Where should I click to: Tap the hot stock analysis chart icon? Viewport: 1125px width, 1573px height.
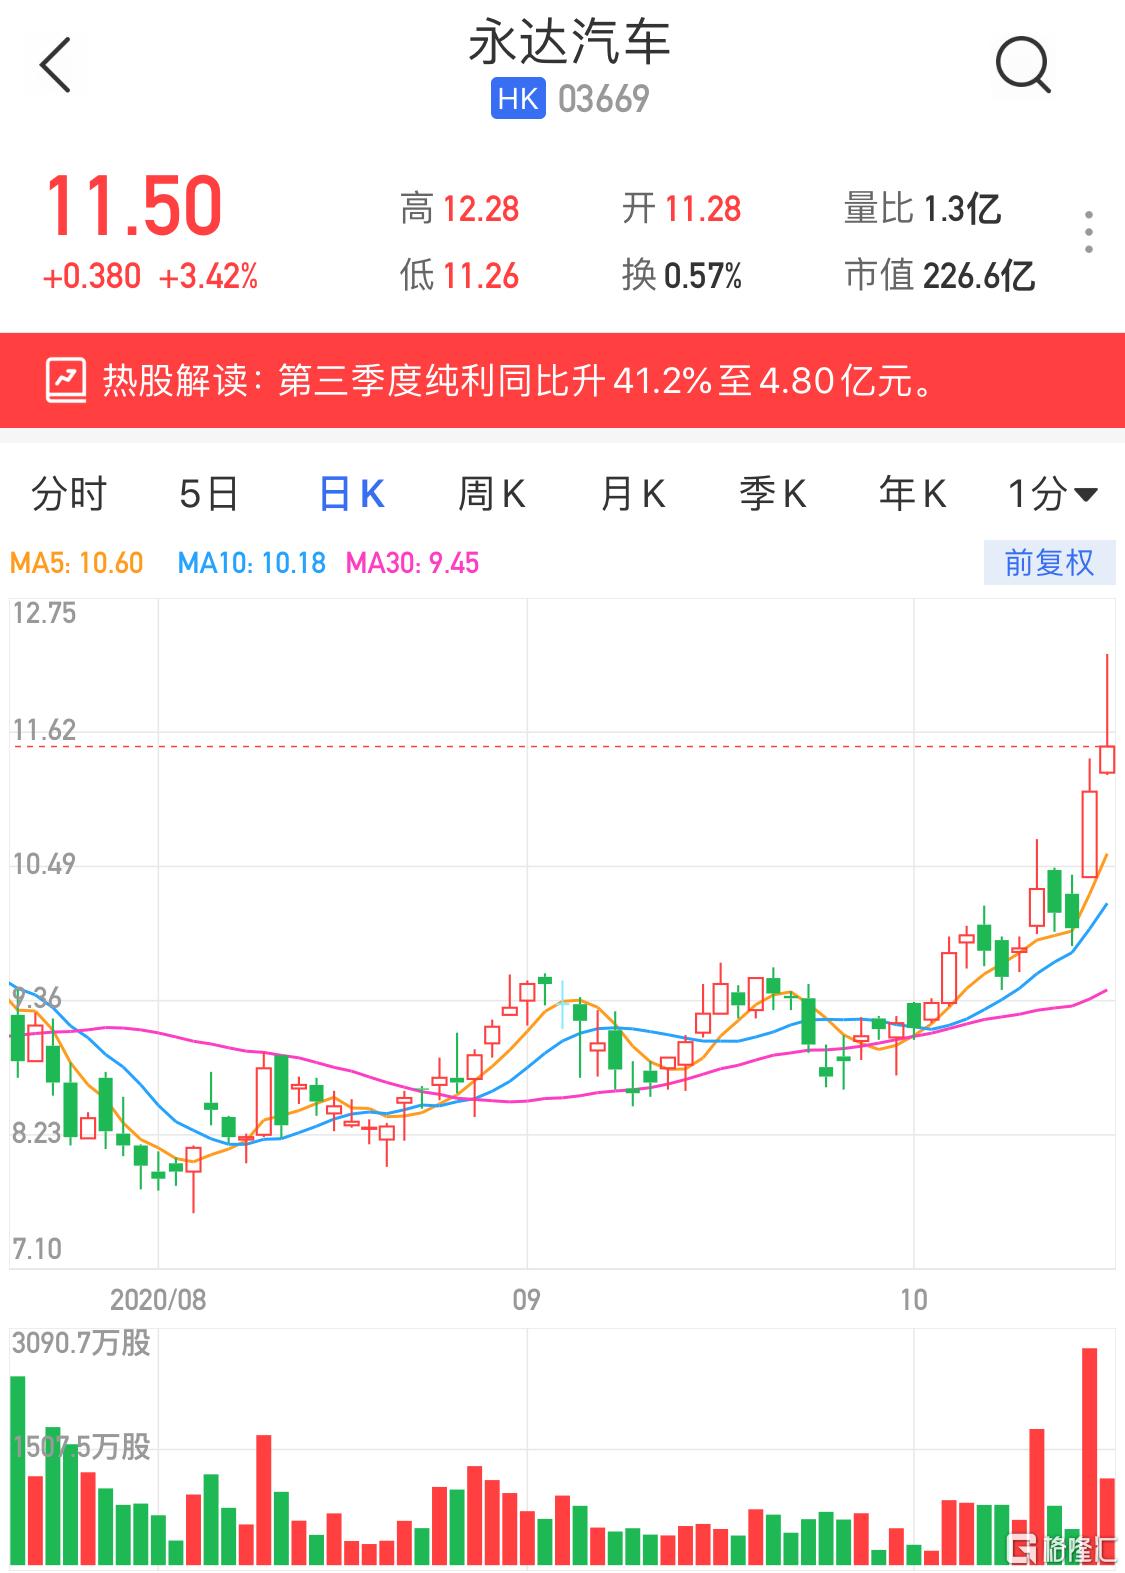[x=67, y=381]
